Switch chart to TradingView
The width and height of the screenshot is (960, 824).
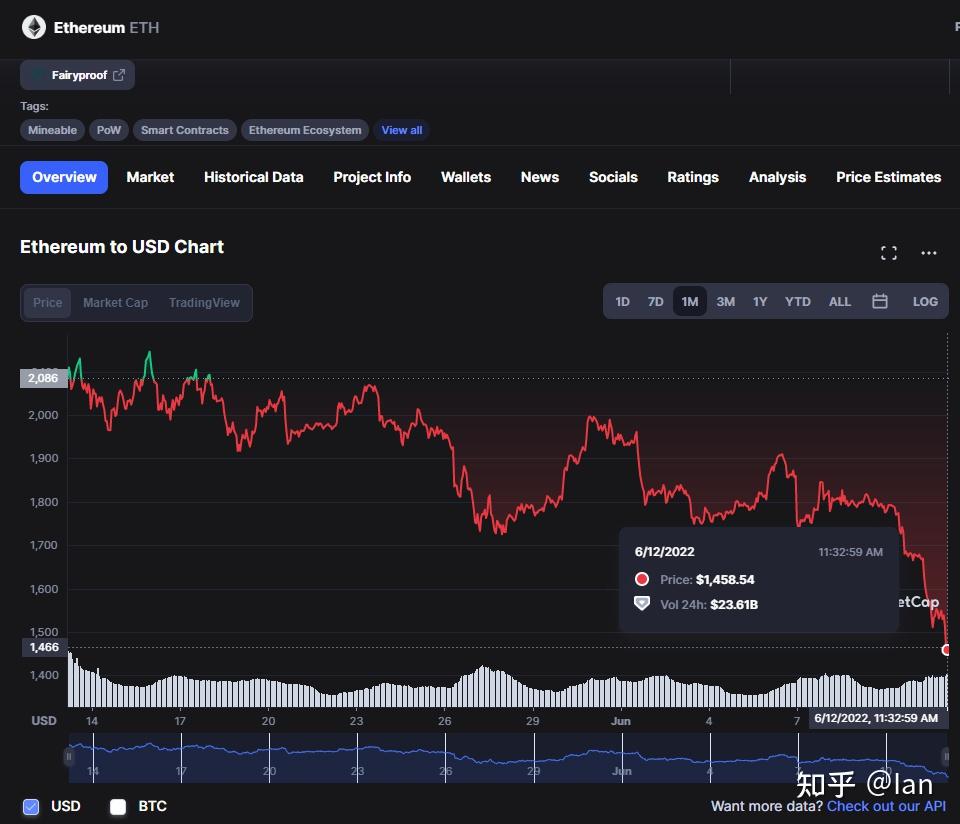(204, 302)
